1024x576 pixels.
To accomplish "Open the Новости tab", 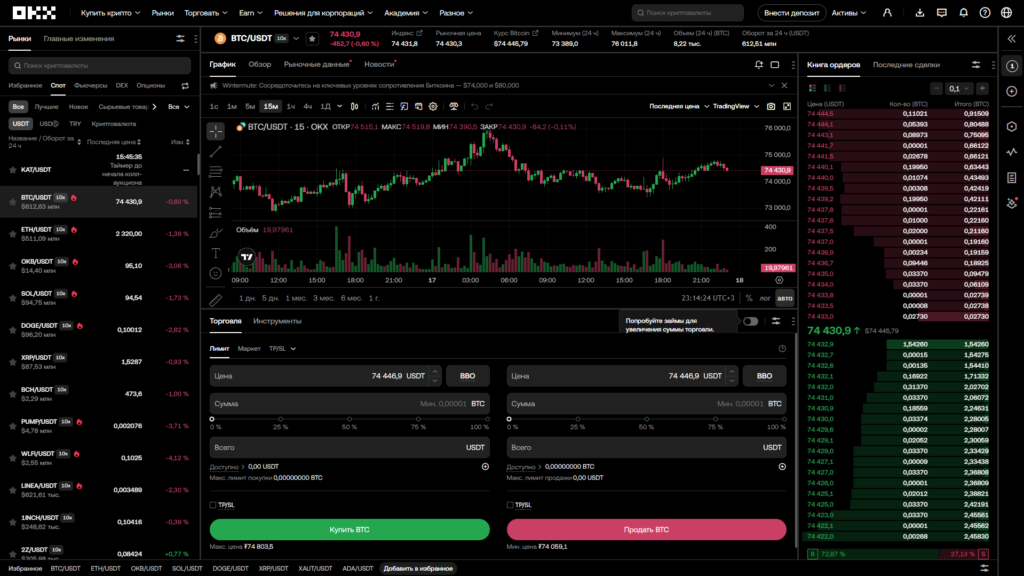I will point(379,65).
